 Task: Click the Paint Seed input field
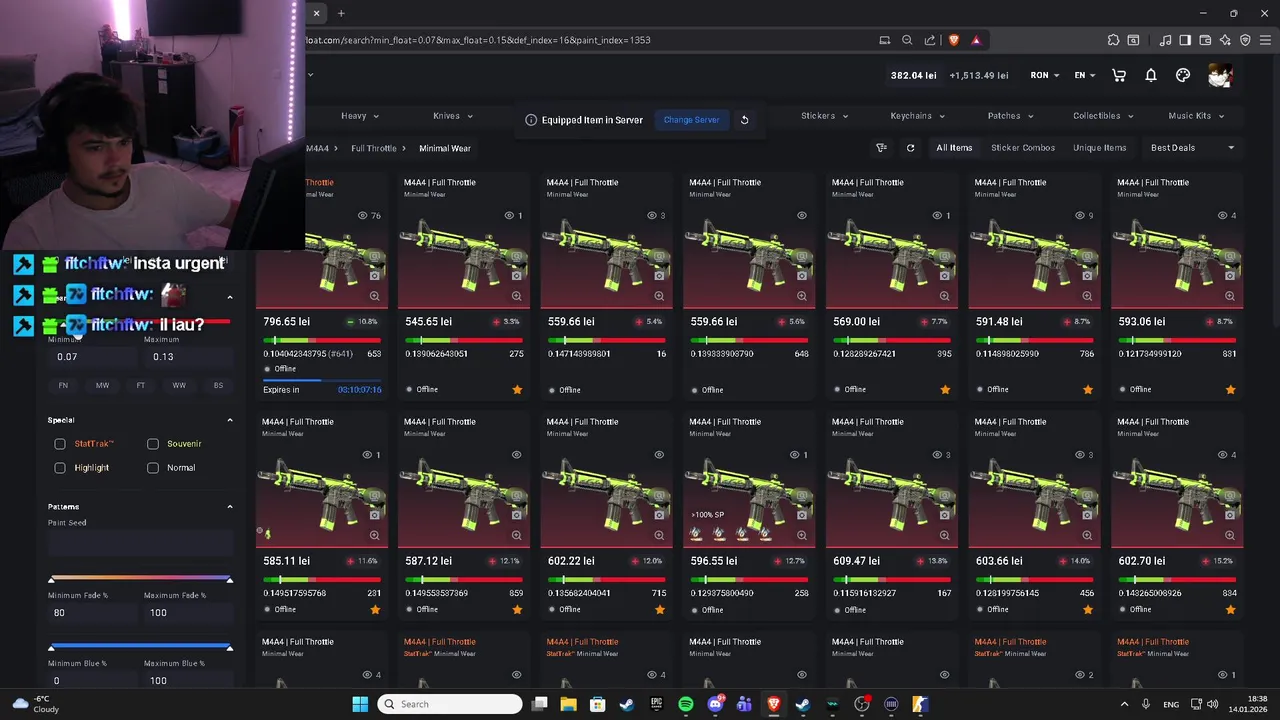click(140, 542)
